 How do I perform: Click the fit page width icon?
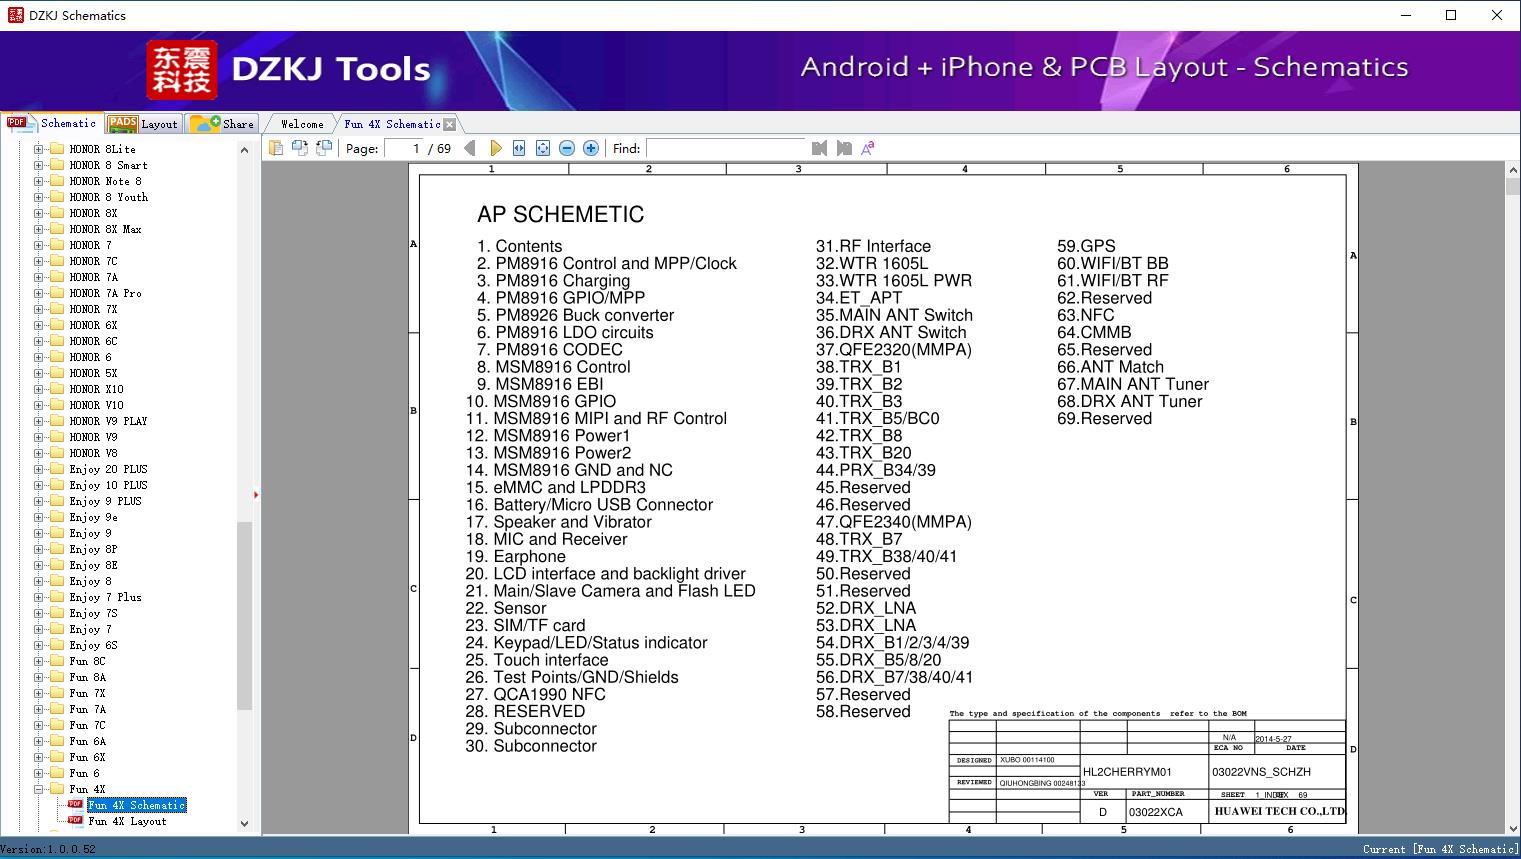(x=519, y=148)
